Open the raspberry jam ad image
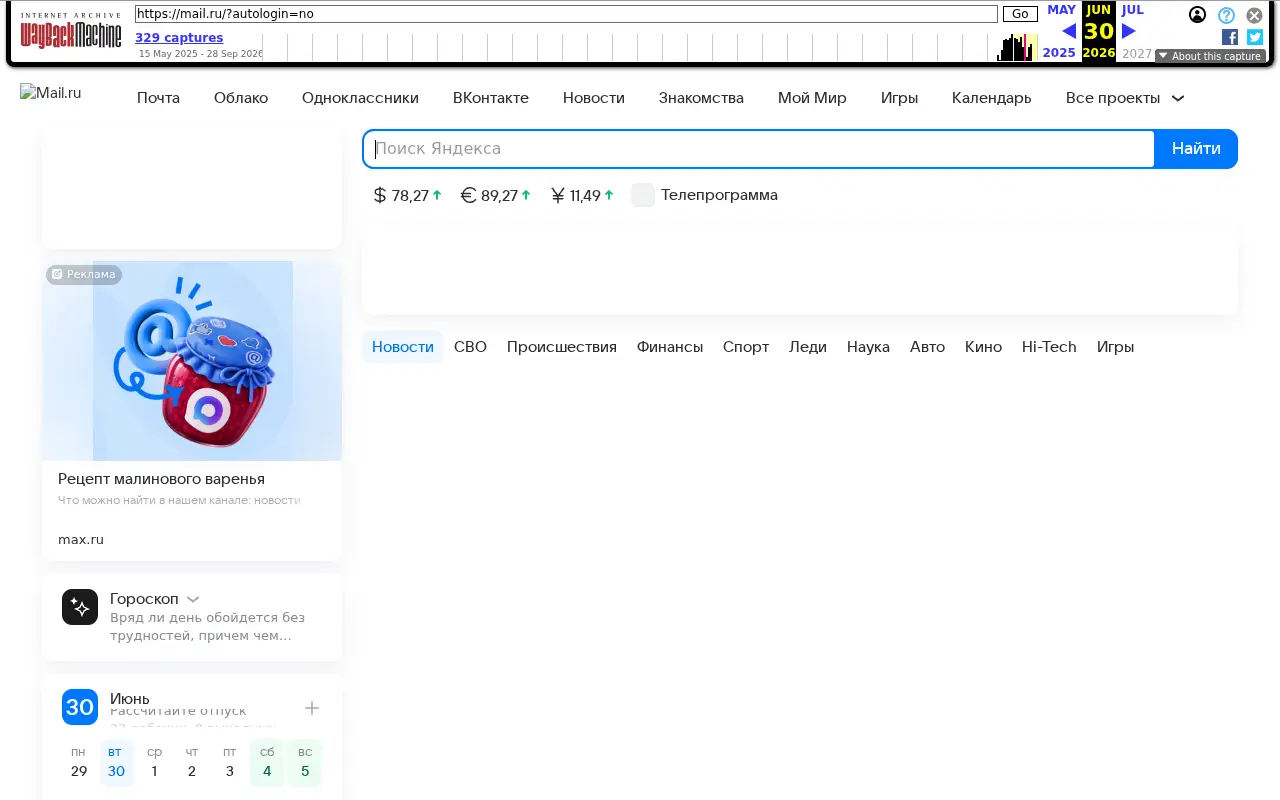 (x=192, y=361)
